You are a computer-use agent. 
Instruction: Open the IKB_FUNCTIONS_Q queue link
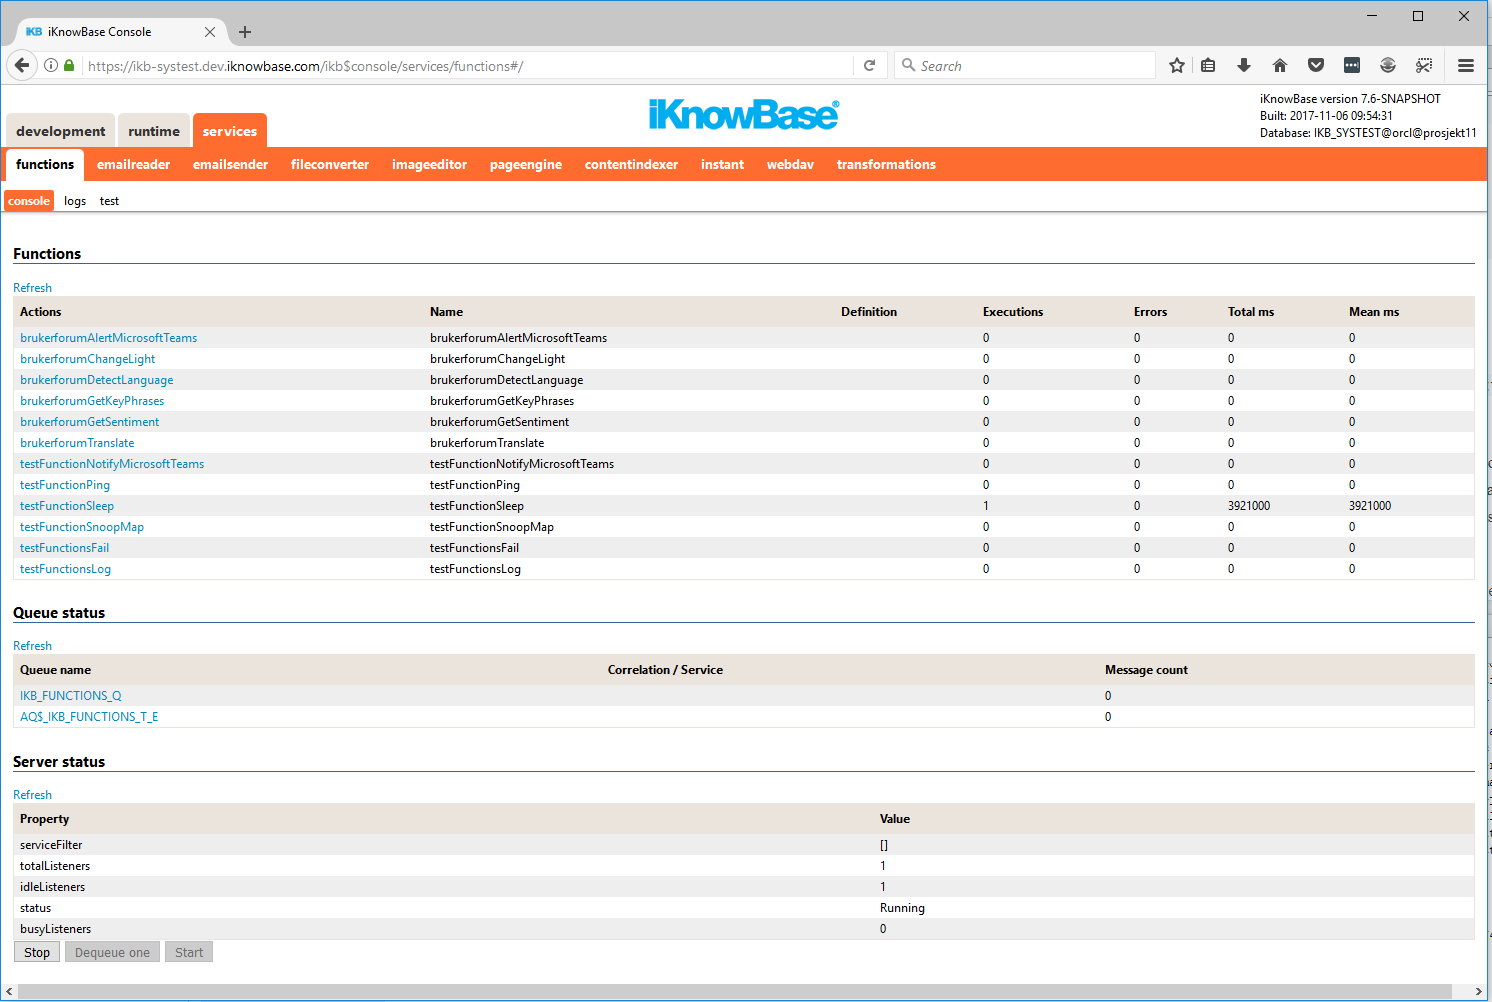tap(70, 696)
